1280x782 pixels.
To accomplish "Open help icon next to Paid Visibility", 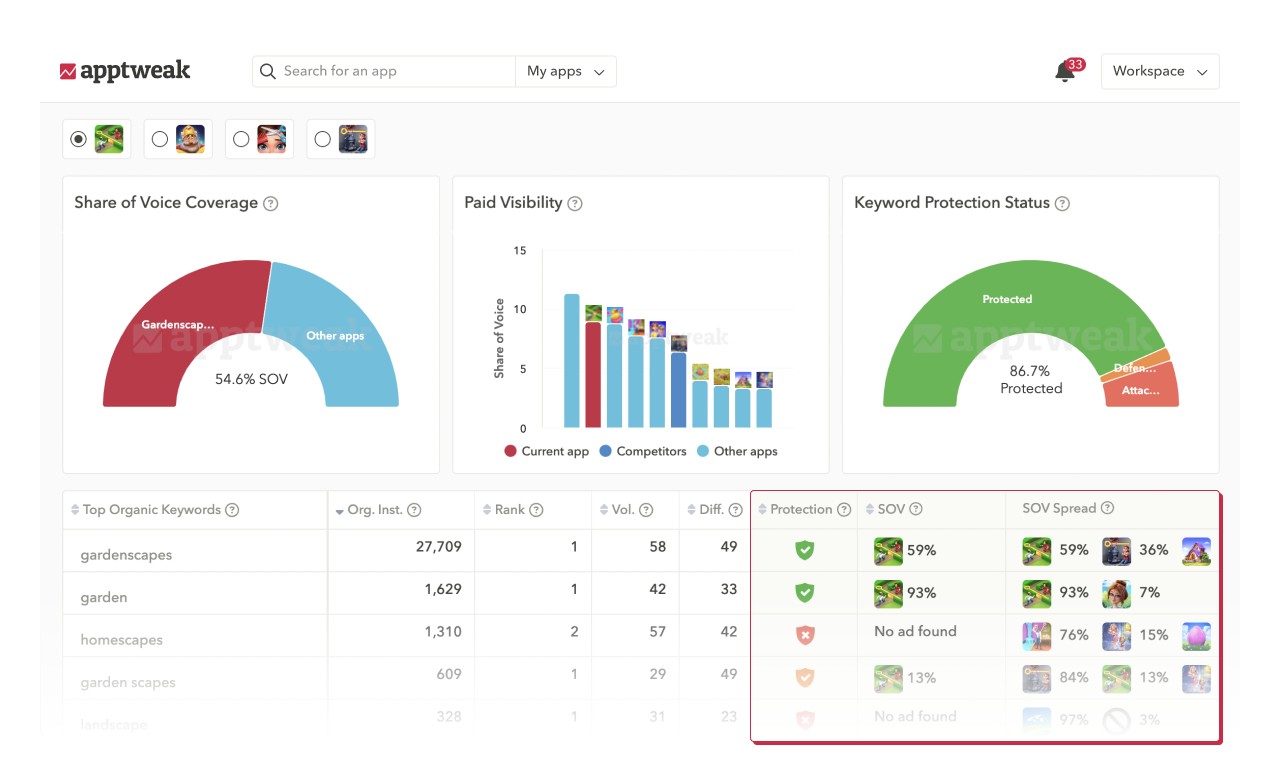I will point(574,203).
